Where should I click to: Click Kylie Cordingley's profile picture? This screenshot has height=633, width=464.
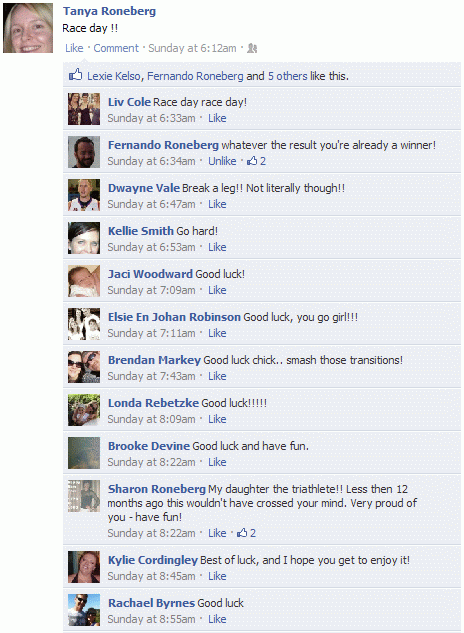point(84,567)
